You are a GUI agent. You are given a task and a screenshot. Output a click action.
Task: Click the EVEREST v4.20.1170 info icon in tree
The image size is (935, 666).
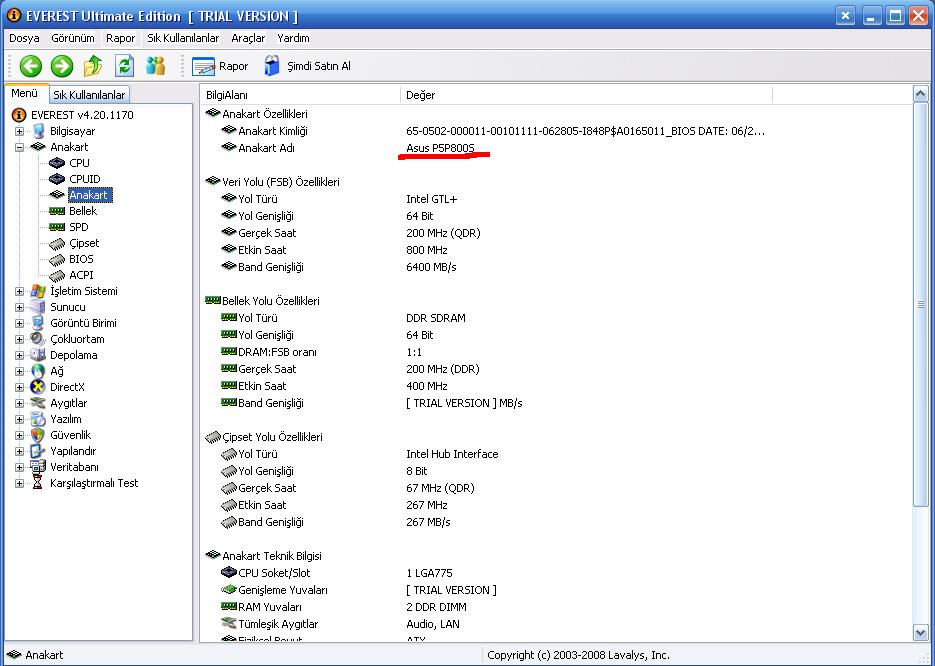tap(19, 114)
